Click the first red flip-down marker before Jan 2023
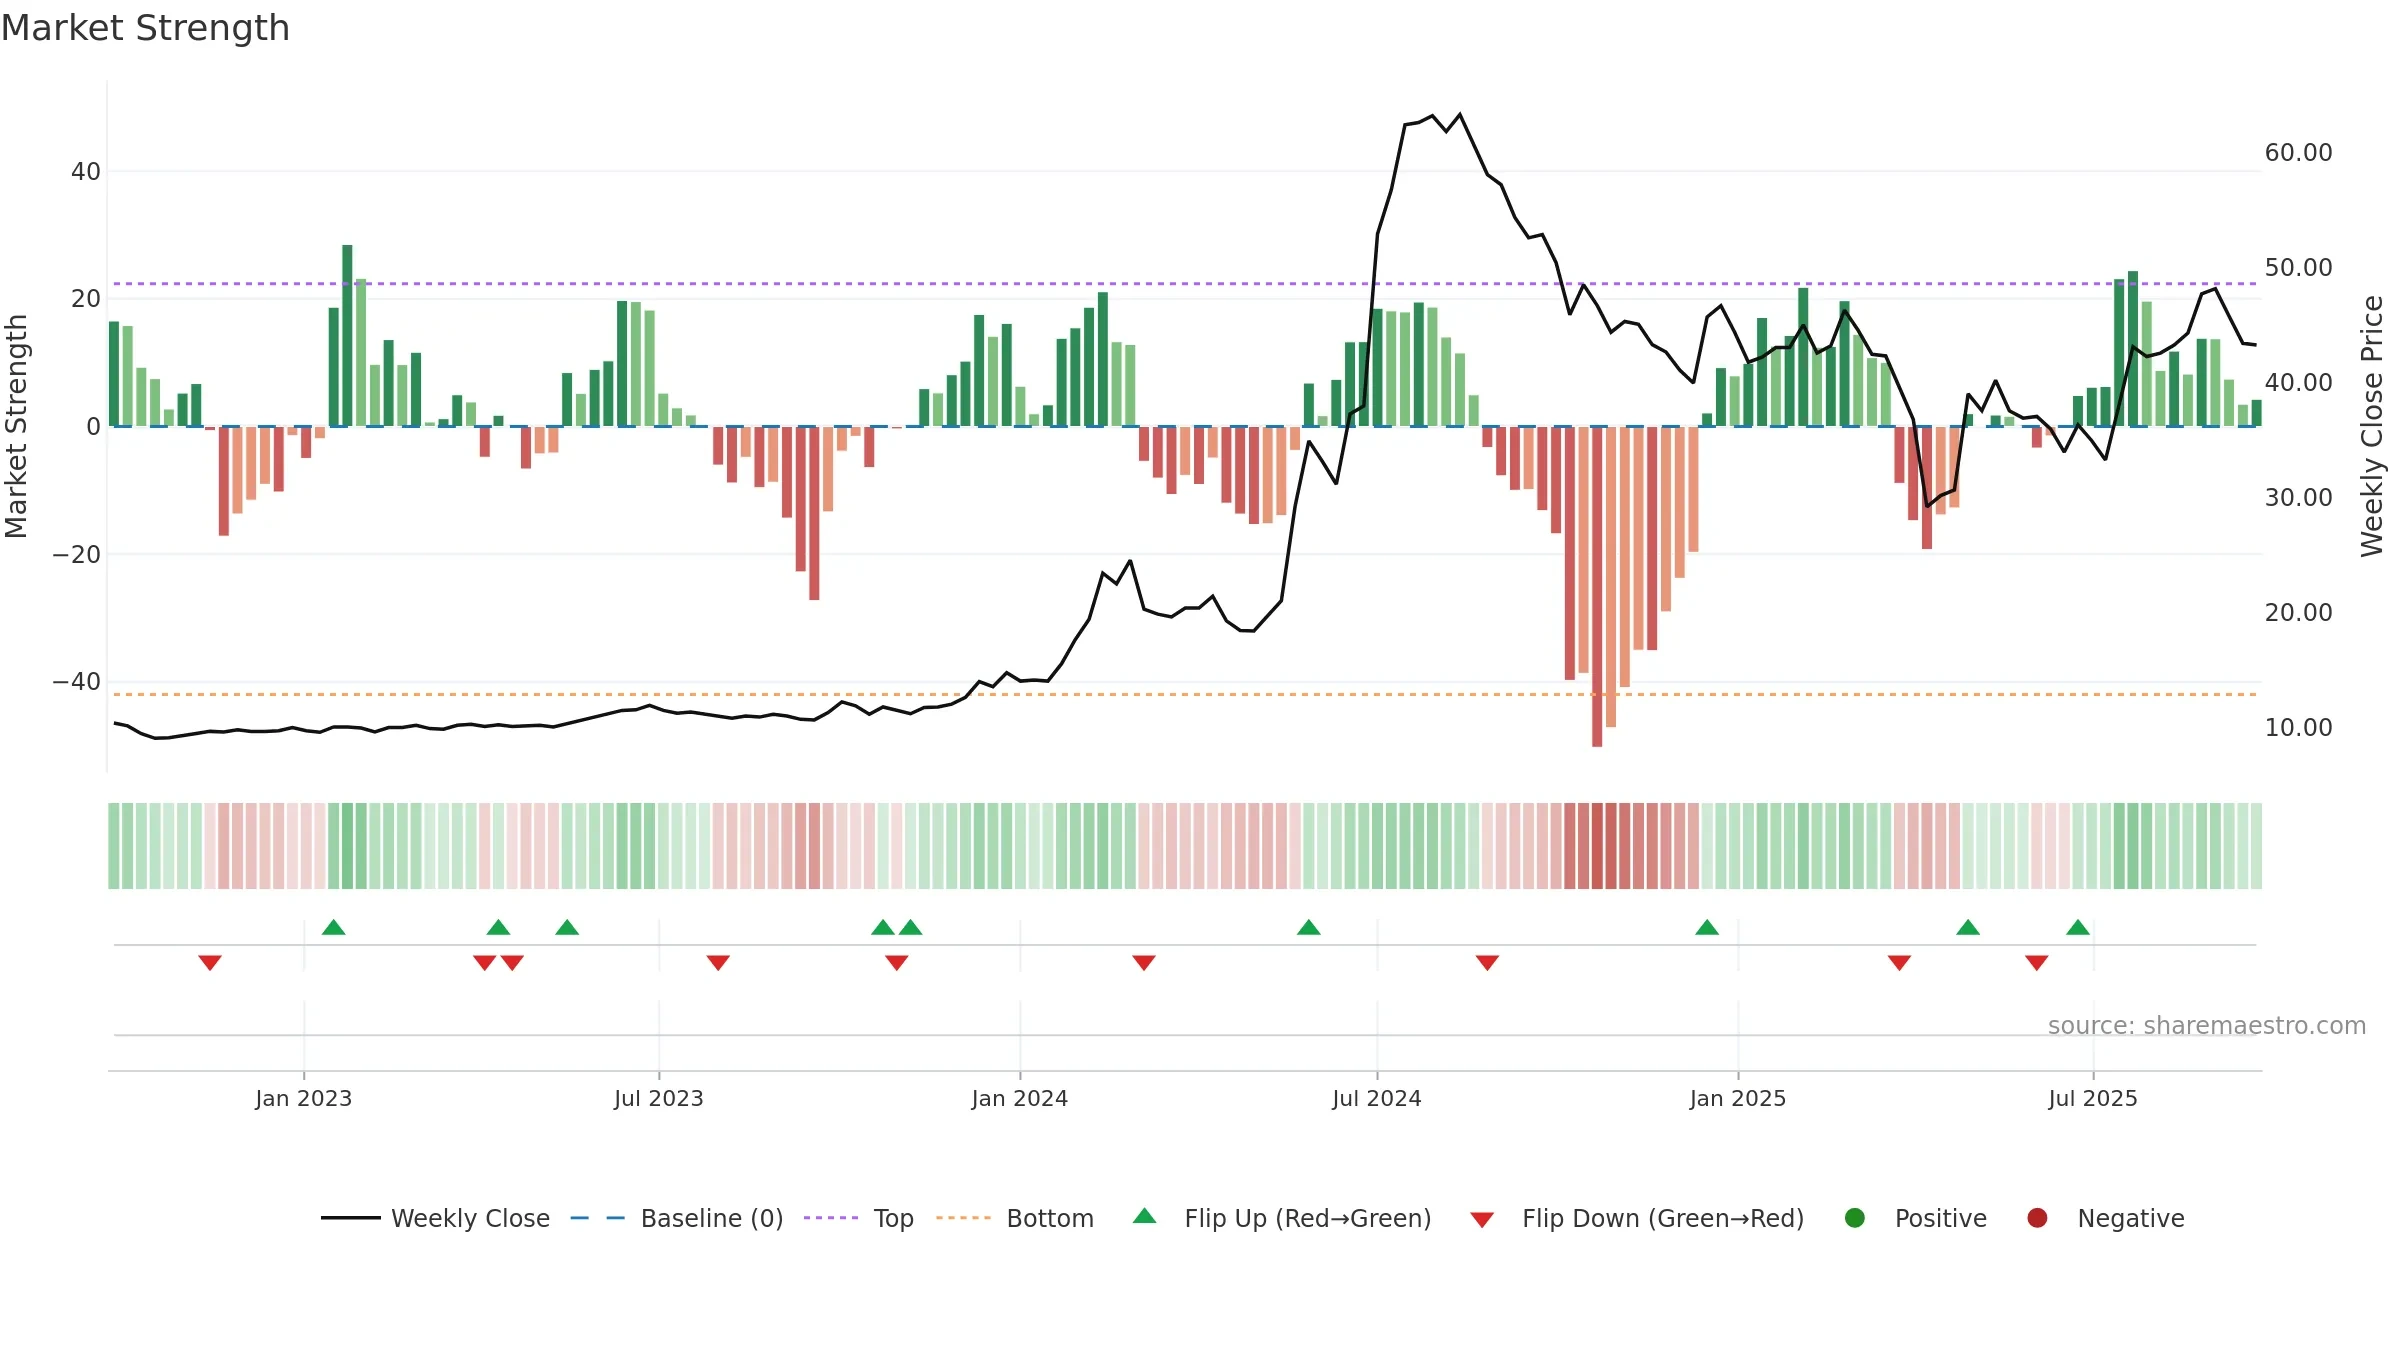 point(210,962)
